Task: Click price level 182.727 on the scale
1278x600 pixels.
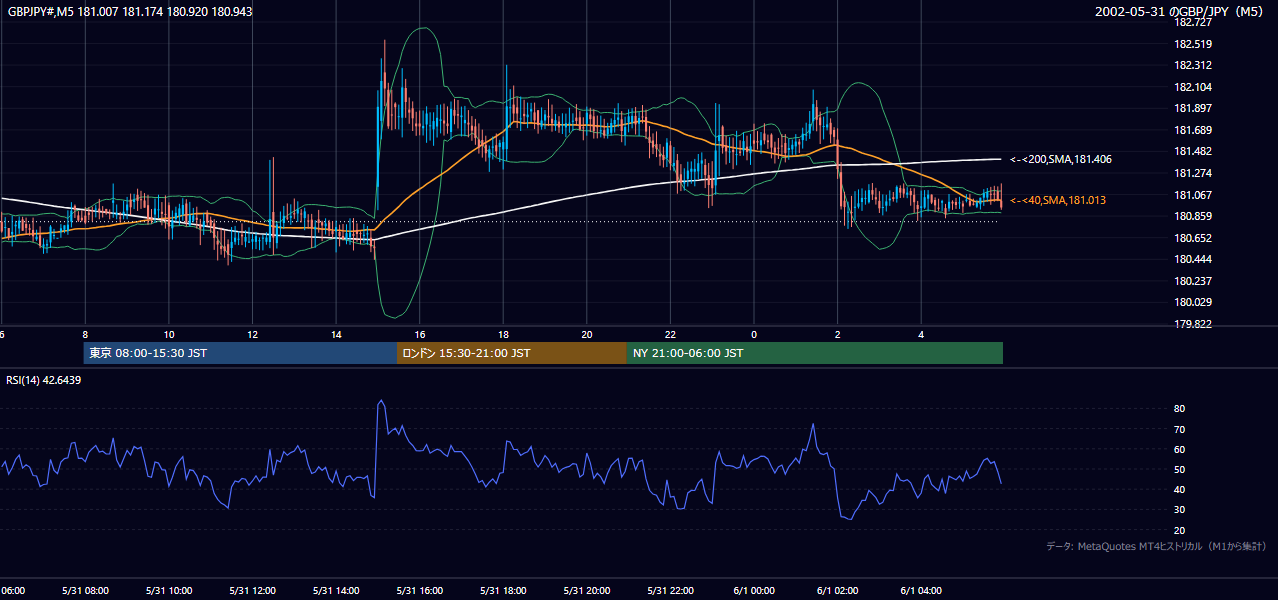Action: pos(1194,22)
